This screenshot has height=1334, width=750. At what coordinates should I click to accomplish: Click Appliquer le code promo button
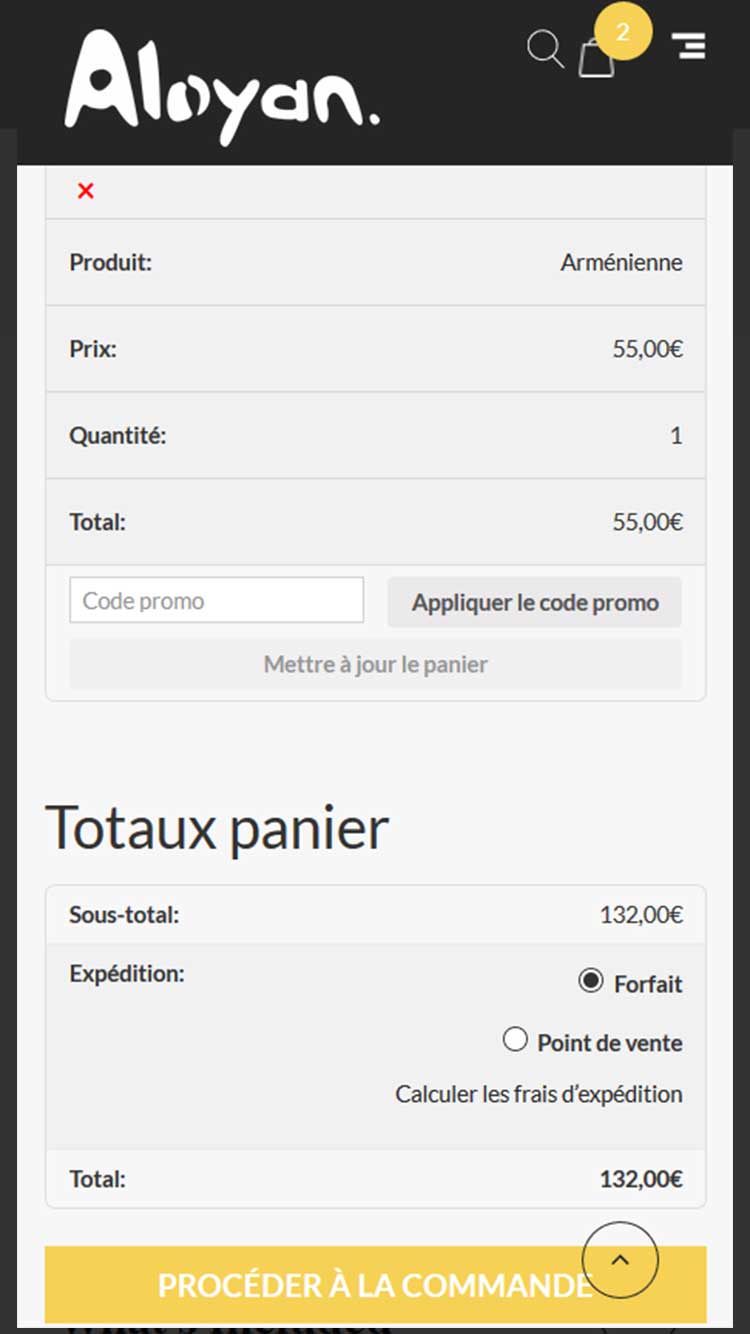(535, 602)
